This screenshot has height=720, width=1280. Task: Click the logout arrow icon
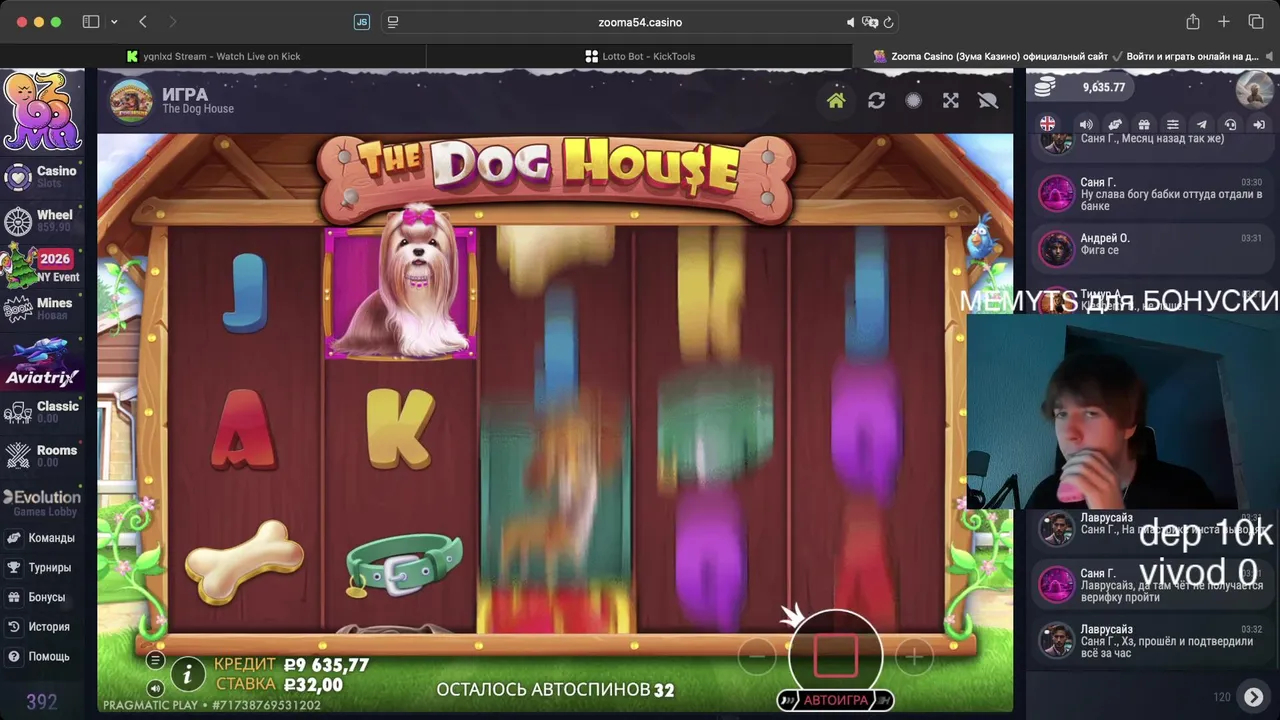click(x=1260, y=124)
